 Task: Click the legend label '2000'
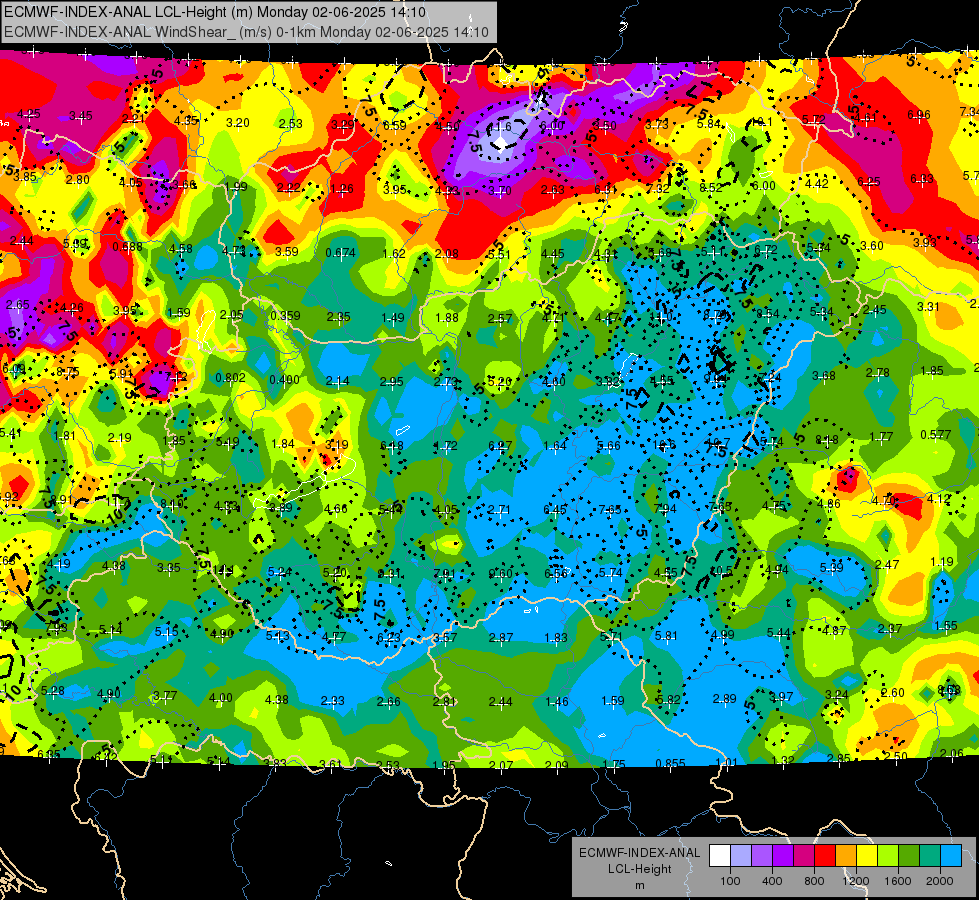pos(940,881)
